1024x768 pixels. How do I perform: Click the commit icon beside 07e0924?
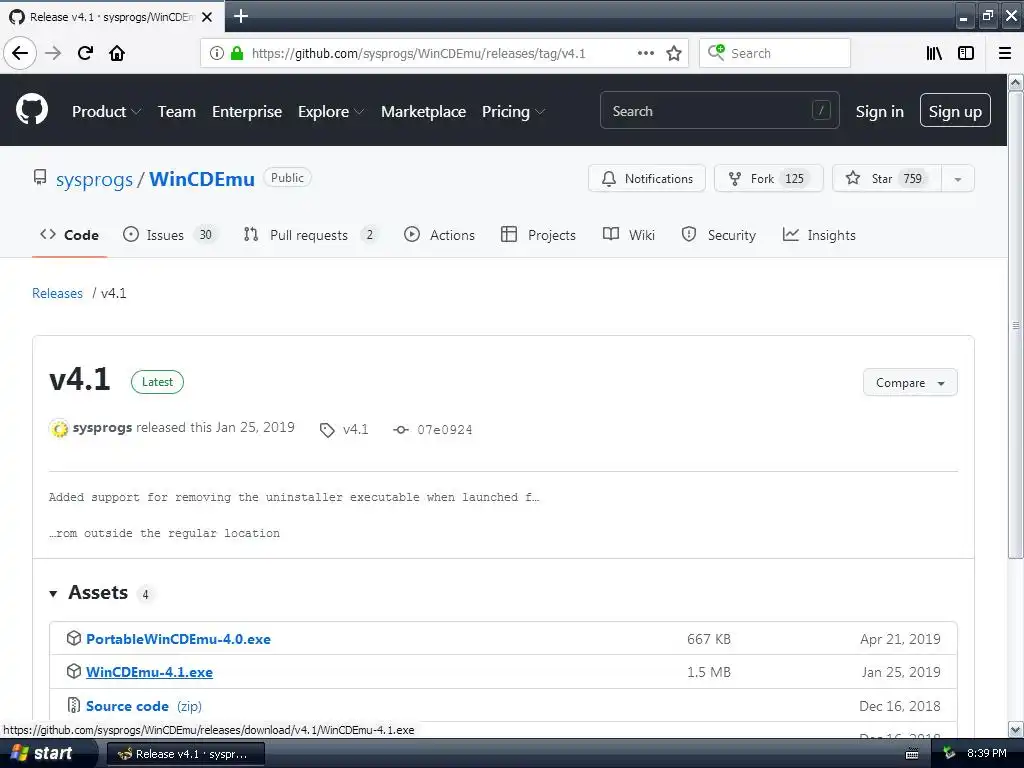click(401, 430)
